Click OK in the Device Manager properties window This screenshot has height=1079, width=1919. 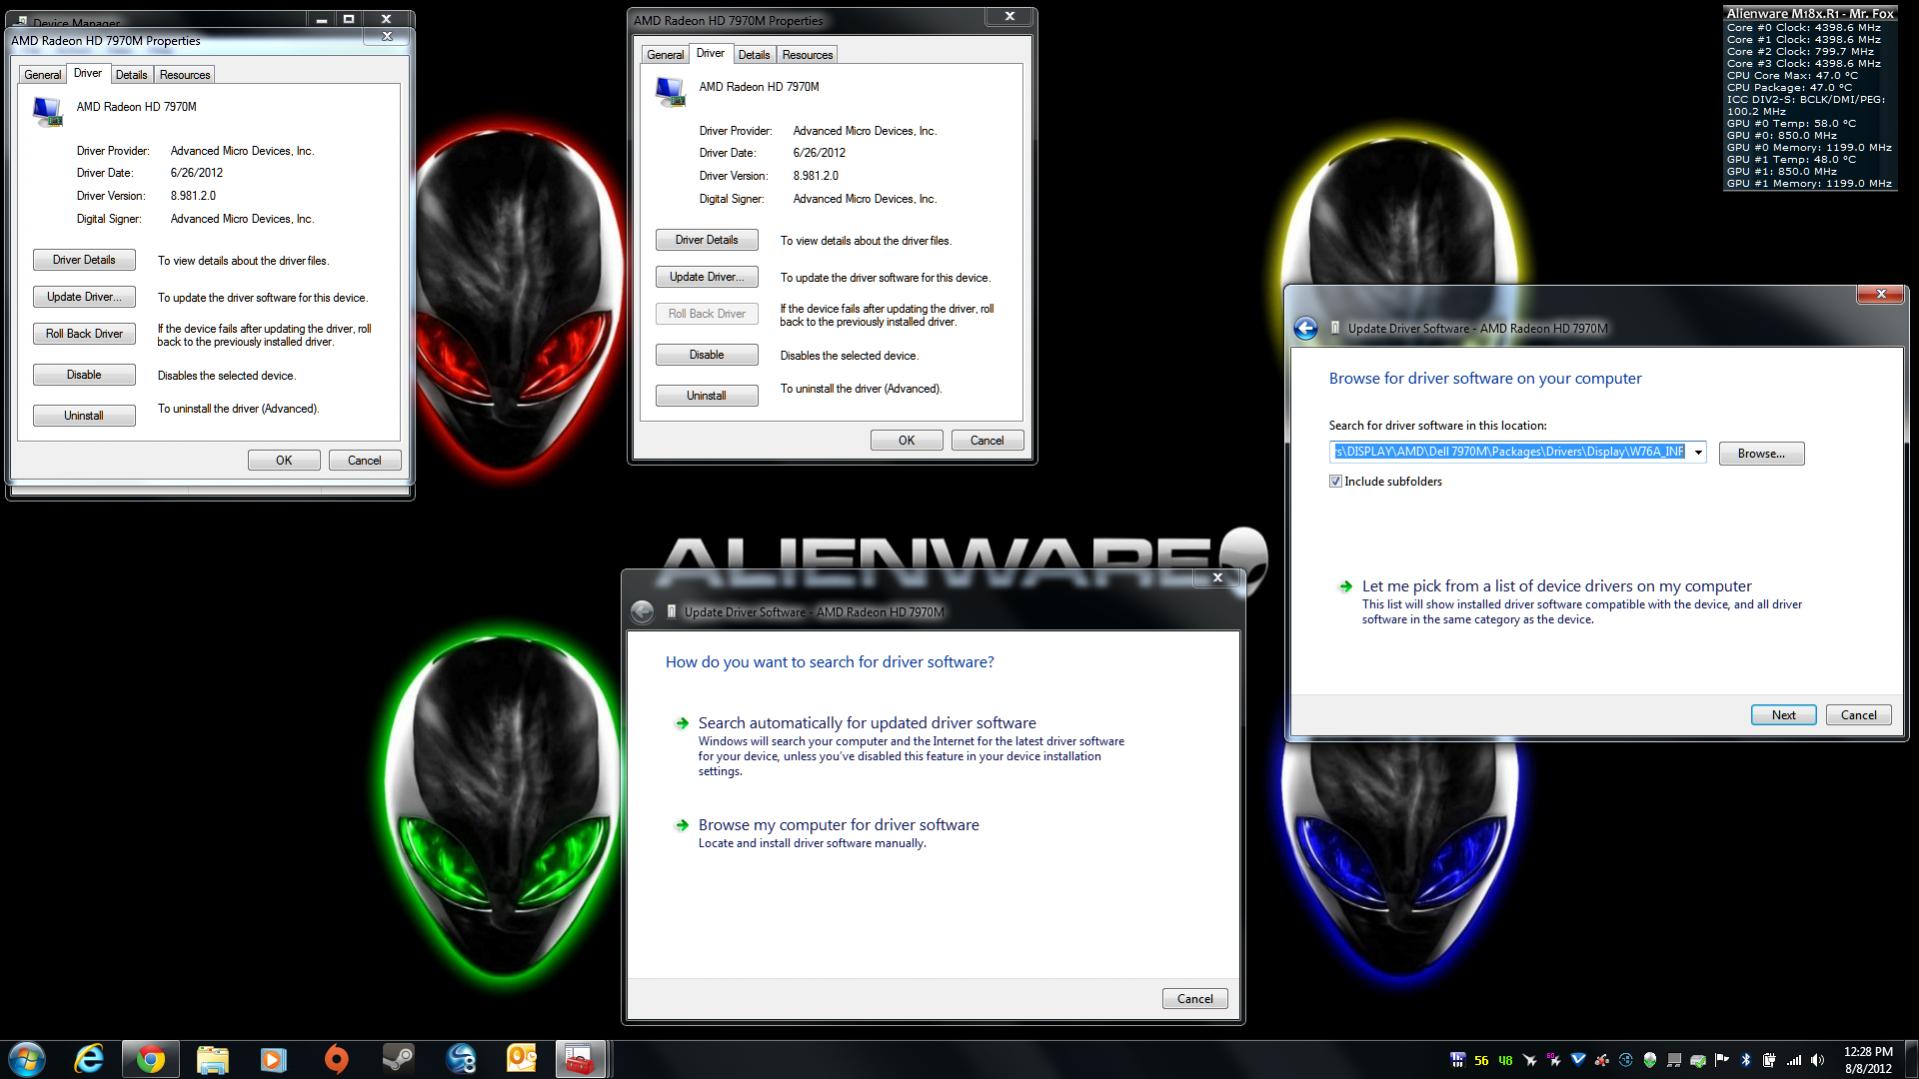point(284,460)
